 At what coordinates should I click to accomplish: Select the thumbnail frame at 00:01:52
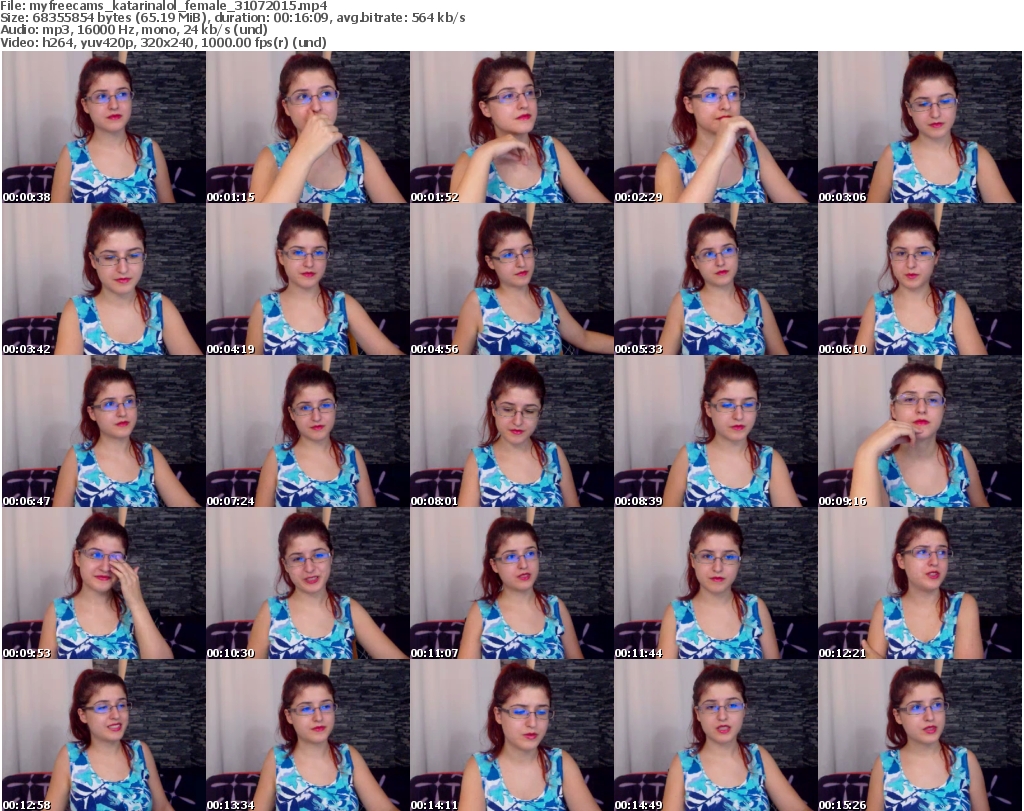[x=511, y=127]
